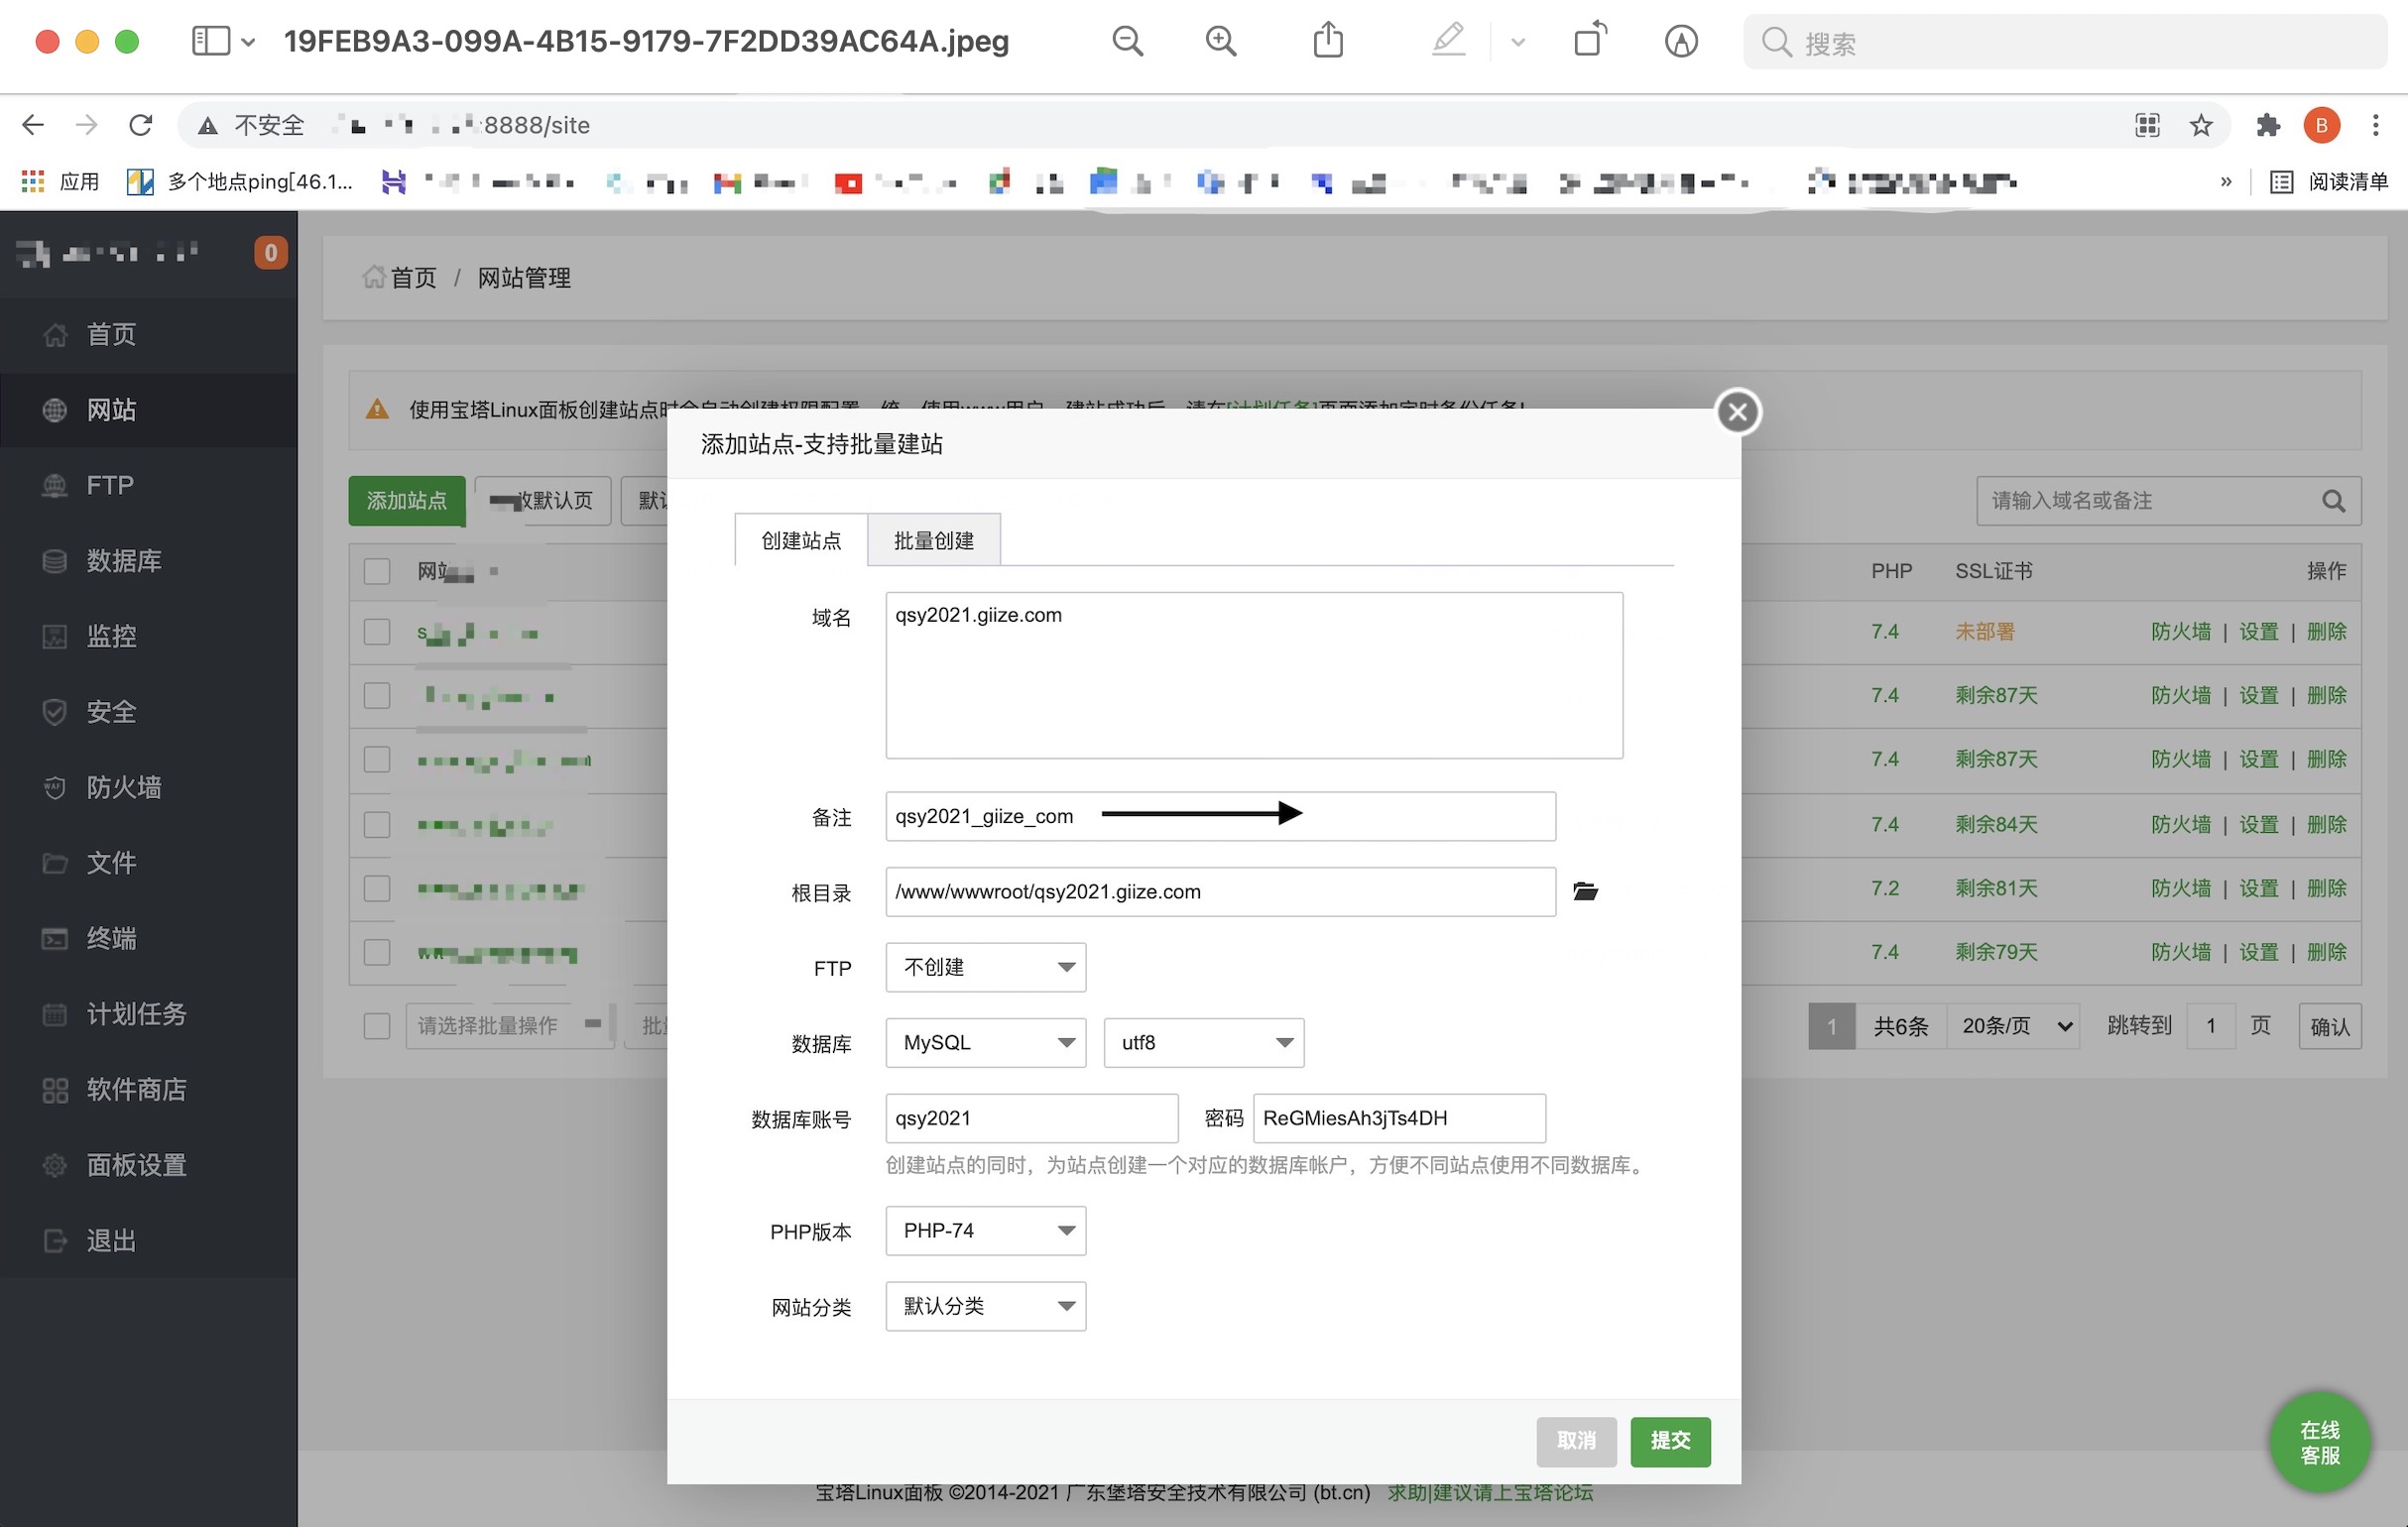
Task: Check the box for the 剩余81天 row
Action: click(x=377, y=889)
